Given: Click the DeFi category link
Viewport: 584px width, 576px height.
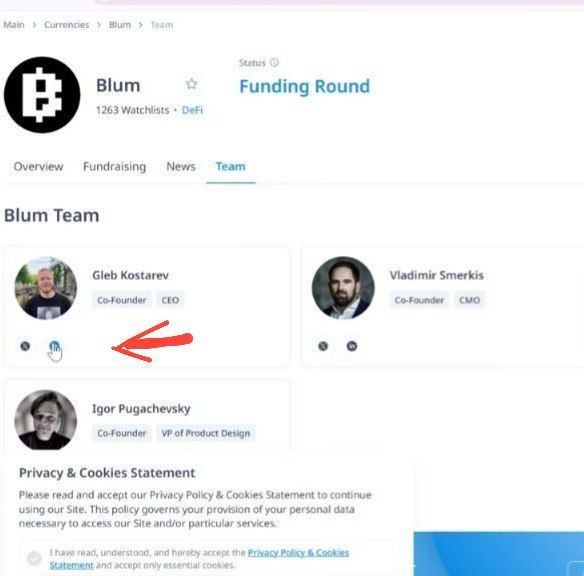Looking at the screenshot, I should pyautogui.click(x=192, y=110).
